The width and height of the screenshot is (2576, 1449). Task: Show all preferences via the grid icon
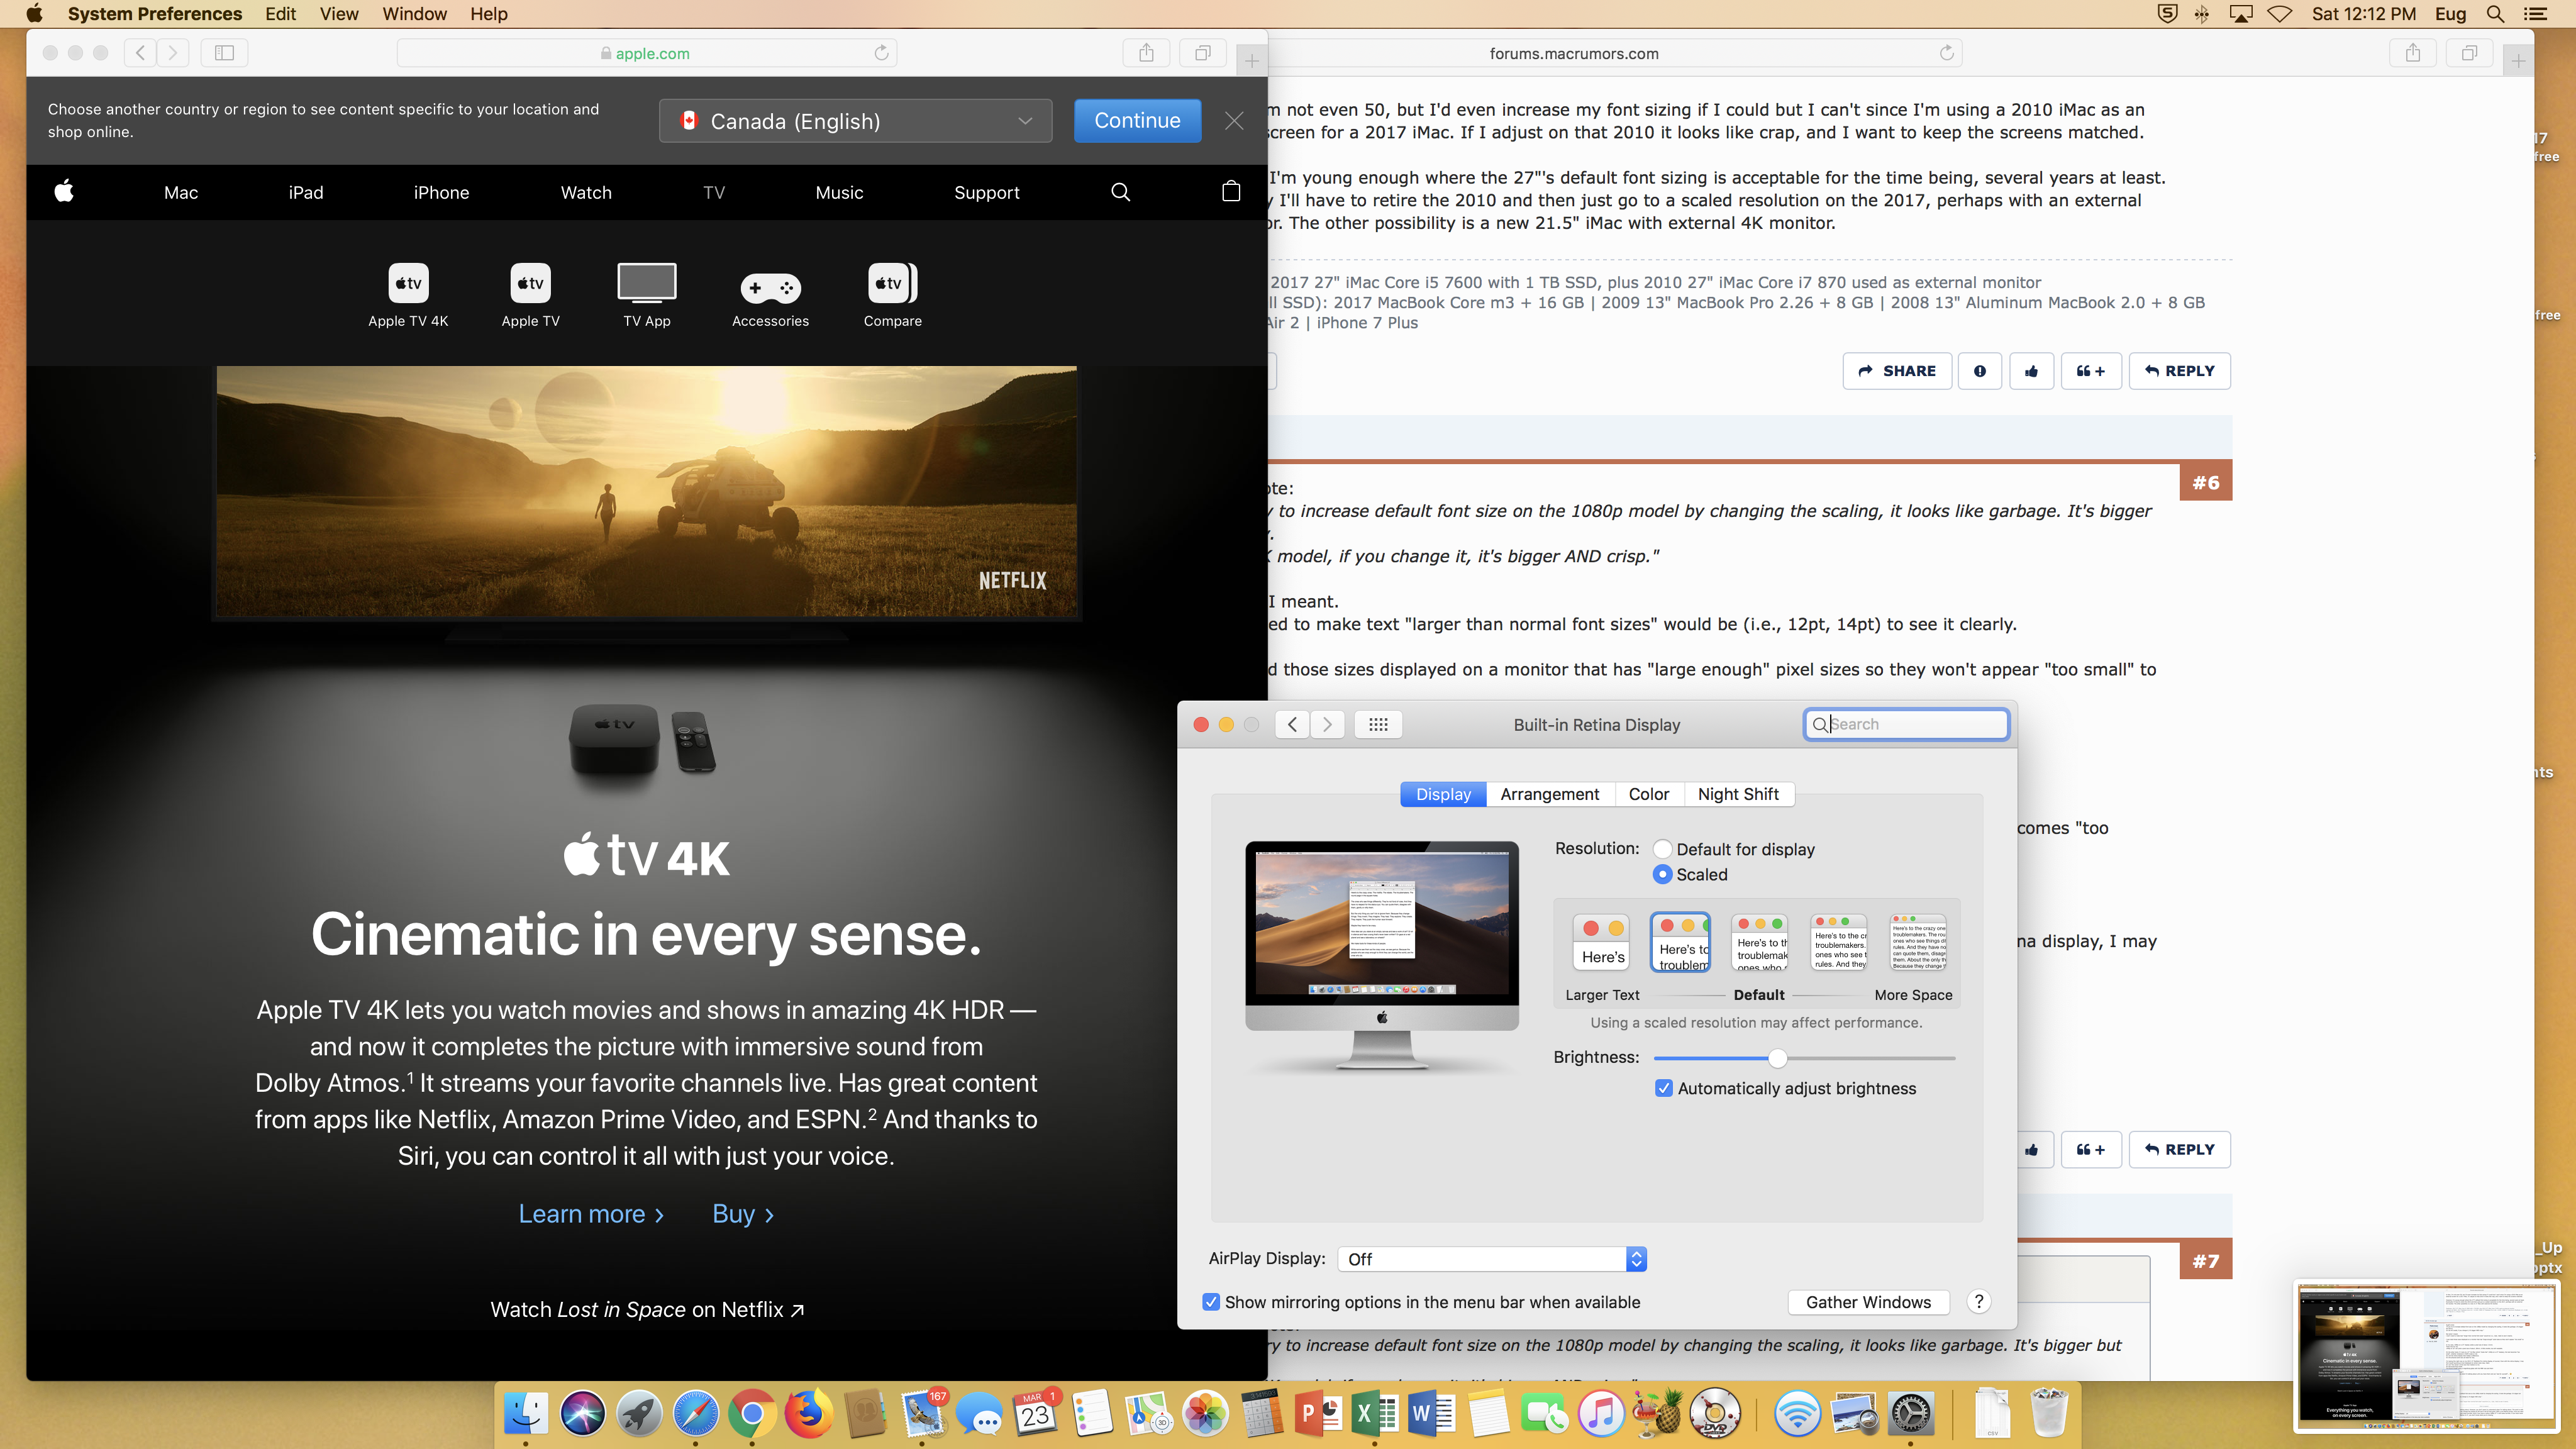[x=1378, y=724]
